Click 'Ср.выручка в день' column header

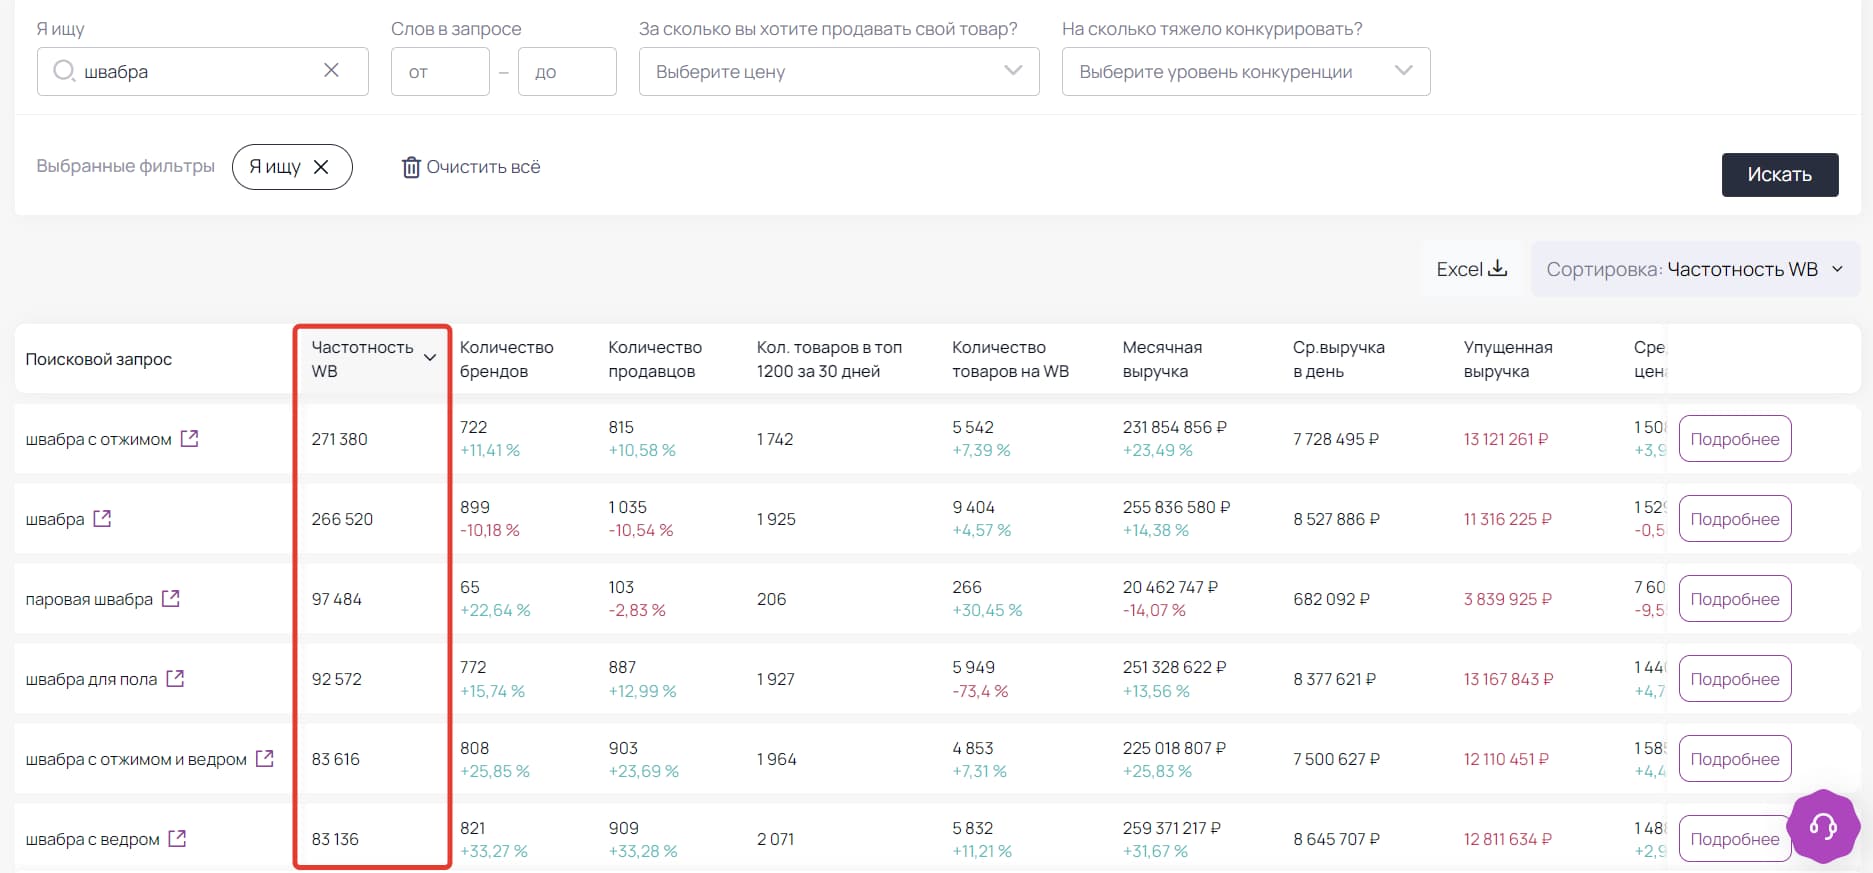(1338, 359)
